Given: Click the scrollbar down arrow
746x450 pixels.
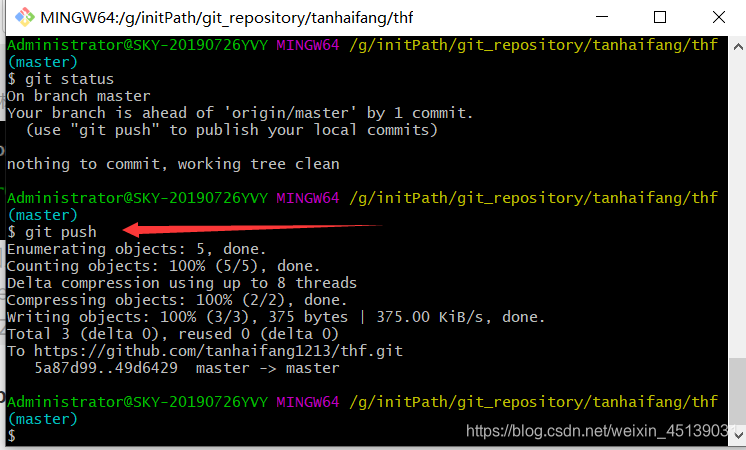Looking at the screenshot, I should [x=737, y=435].
